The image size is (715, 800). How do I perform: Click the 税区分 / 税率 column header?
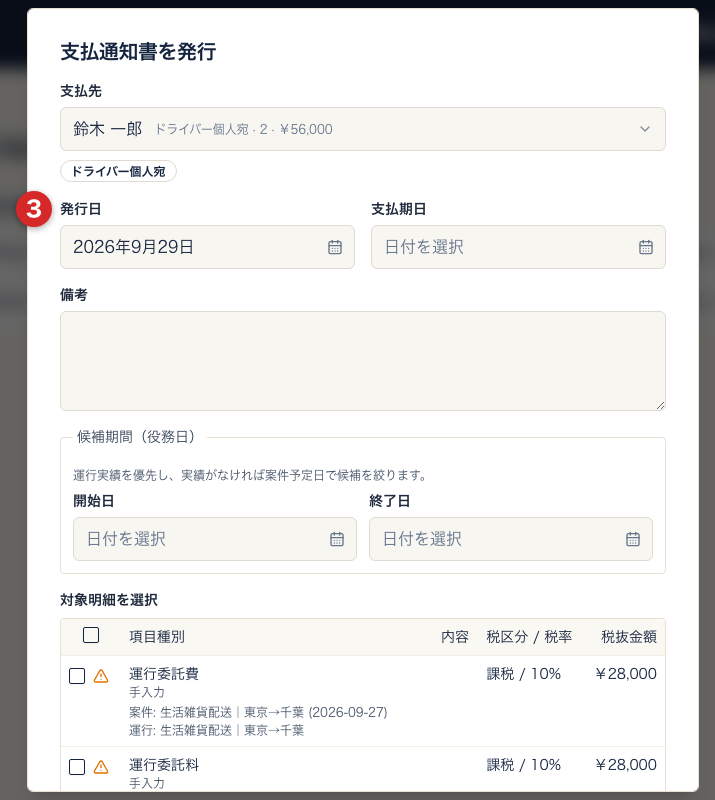click(x=529, y=637)
